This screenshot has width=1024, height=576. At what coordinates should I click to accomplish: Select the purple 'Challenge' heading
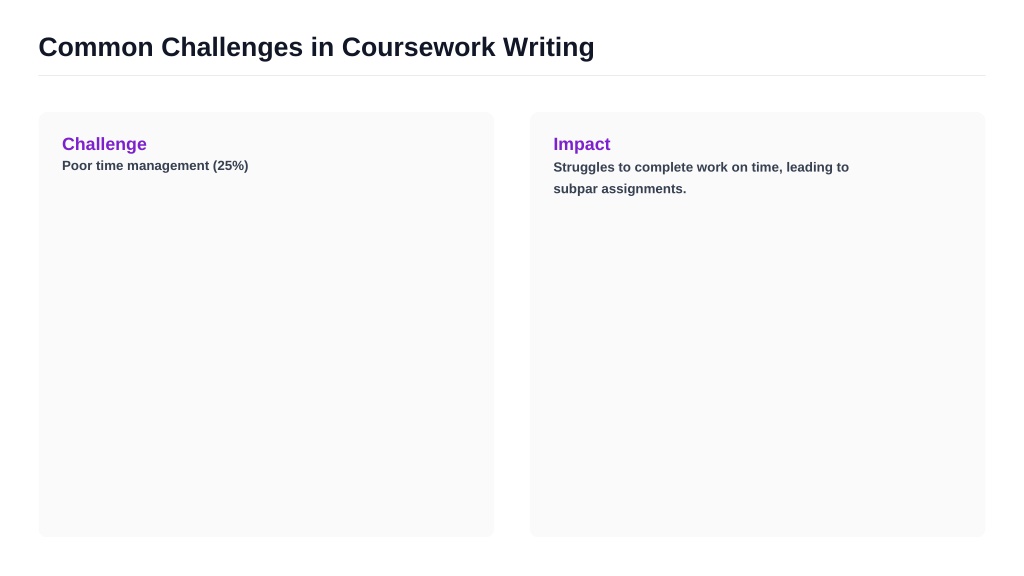pyautogui.click(x=104, y=144)
